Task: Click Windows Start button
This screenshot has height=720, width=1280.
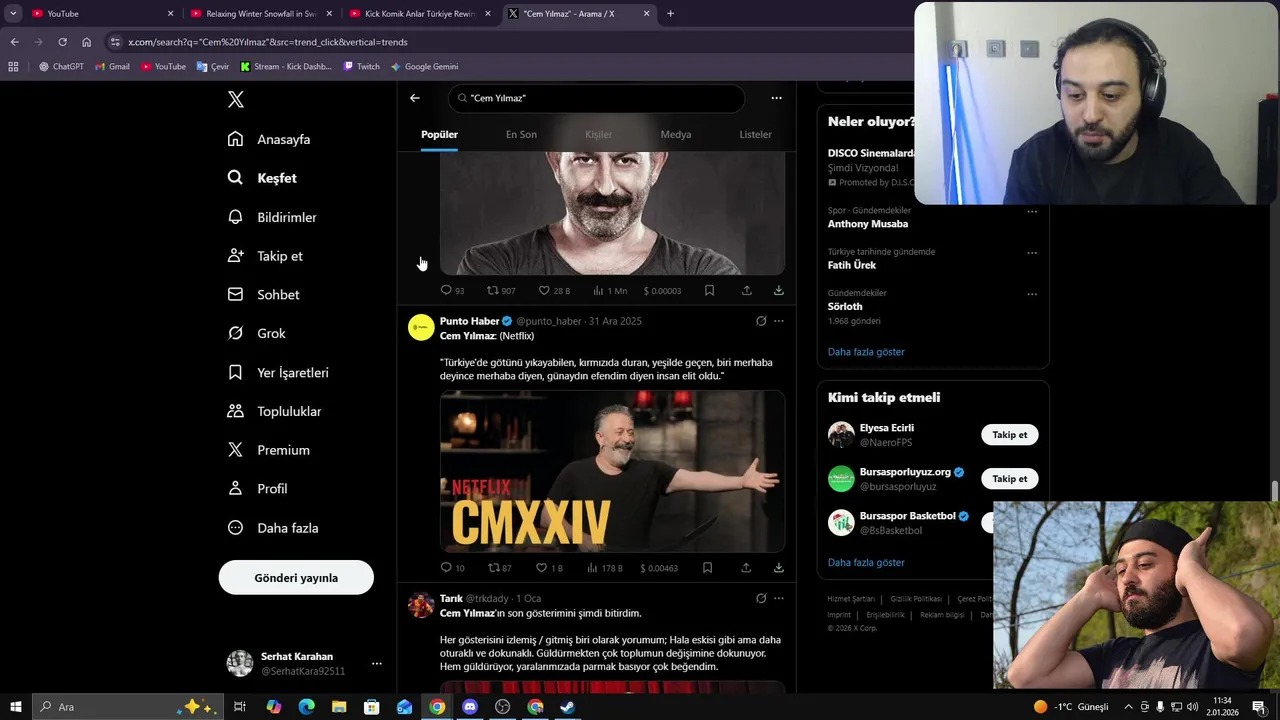Action: pyautogui.click(x=16, y=707)
